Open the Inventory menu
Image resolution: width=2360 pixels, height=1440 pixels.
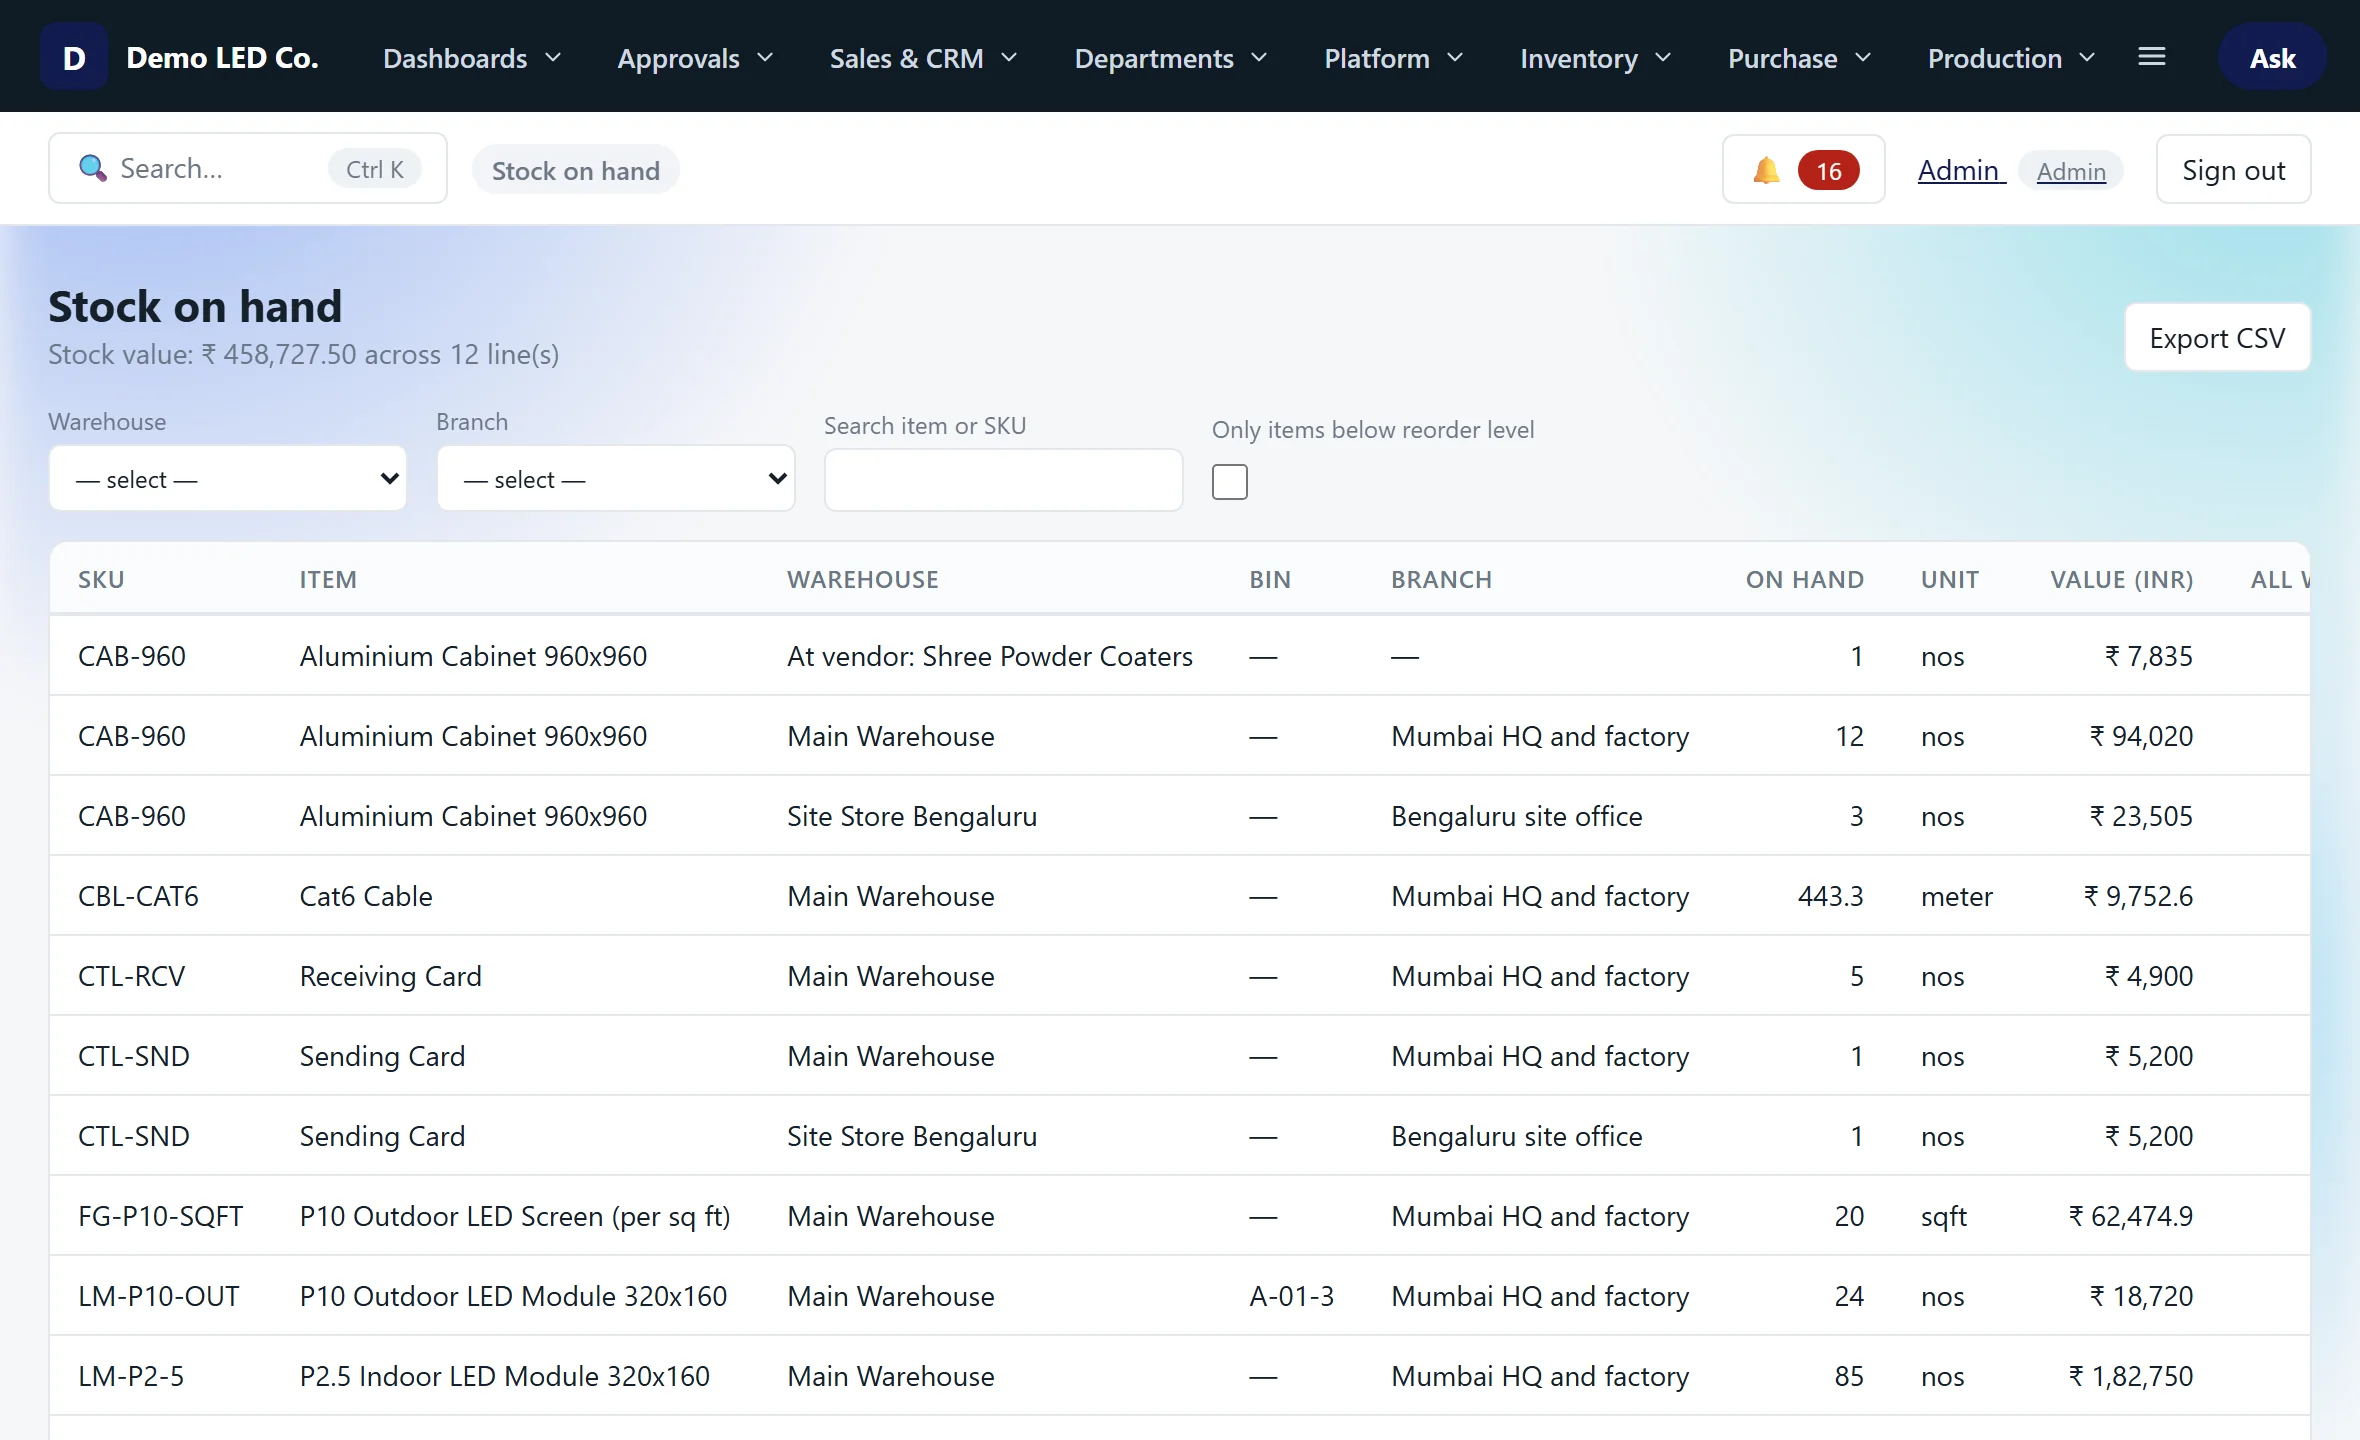click(1595, 58)
